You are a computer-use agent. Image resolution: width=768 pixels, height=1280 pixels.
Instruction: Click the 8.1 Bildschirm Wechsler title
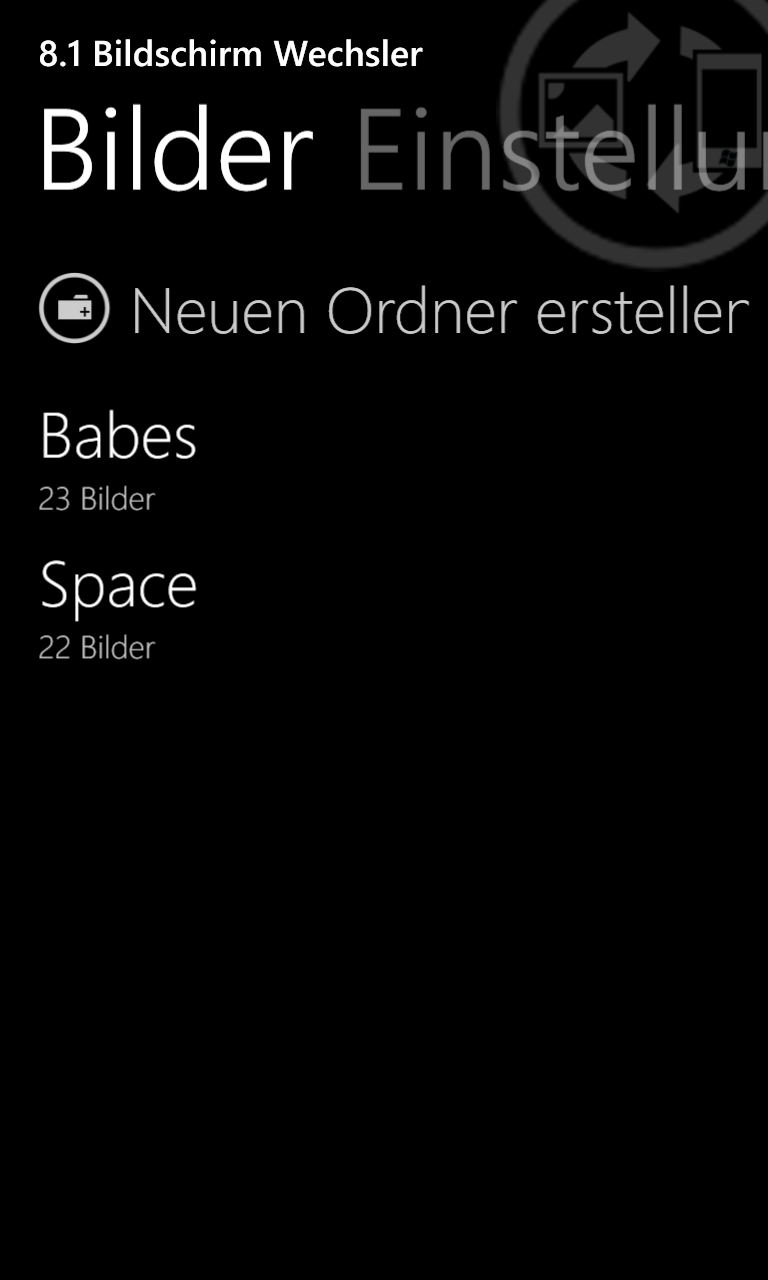pos(231,54)
